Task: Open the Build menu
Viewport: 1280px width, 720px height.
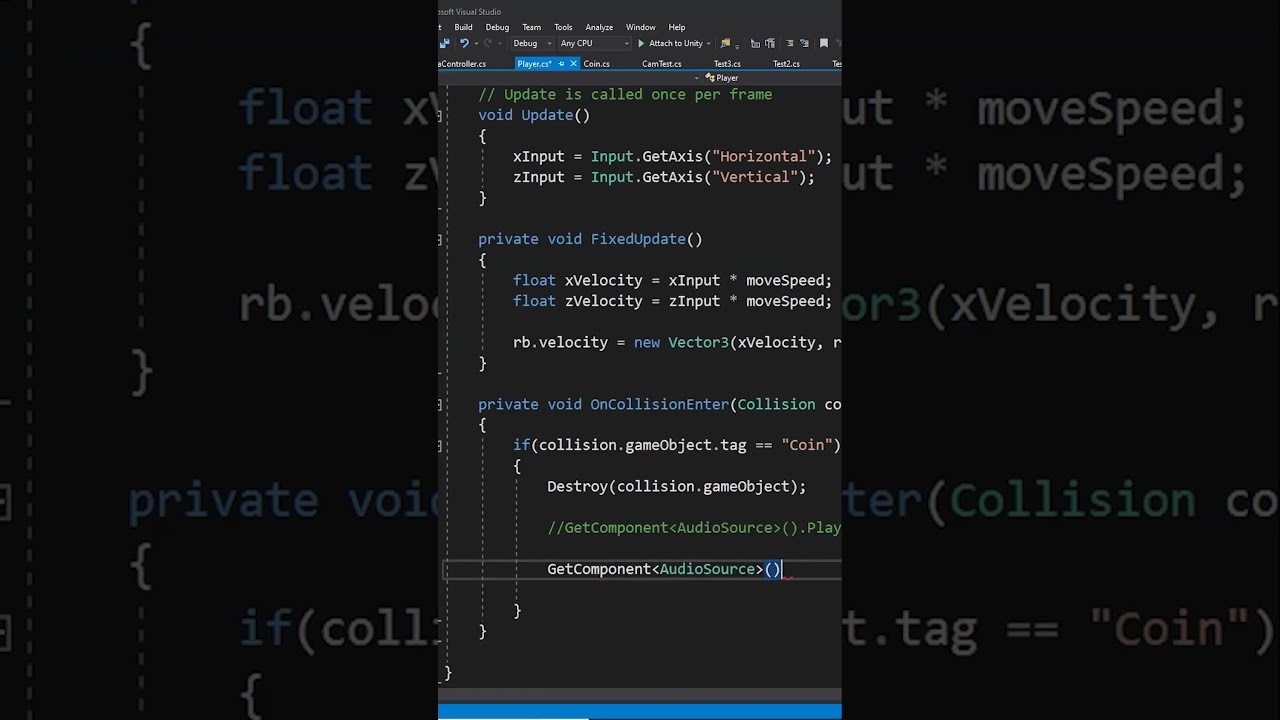Action: click(x=463, y=27)
